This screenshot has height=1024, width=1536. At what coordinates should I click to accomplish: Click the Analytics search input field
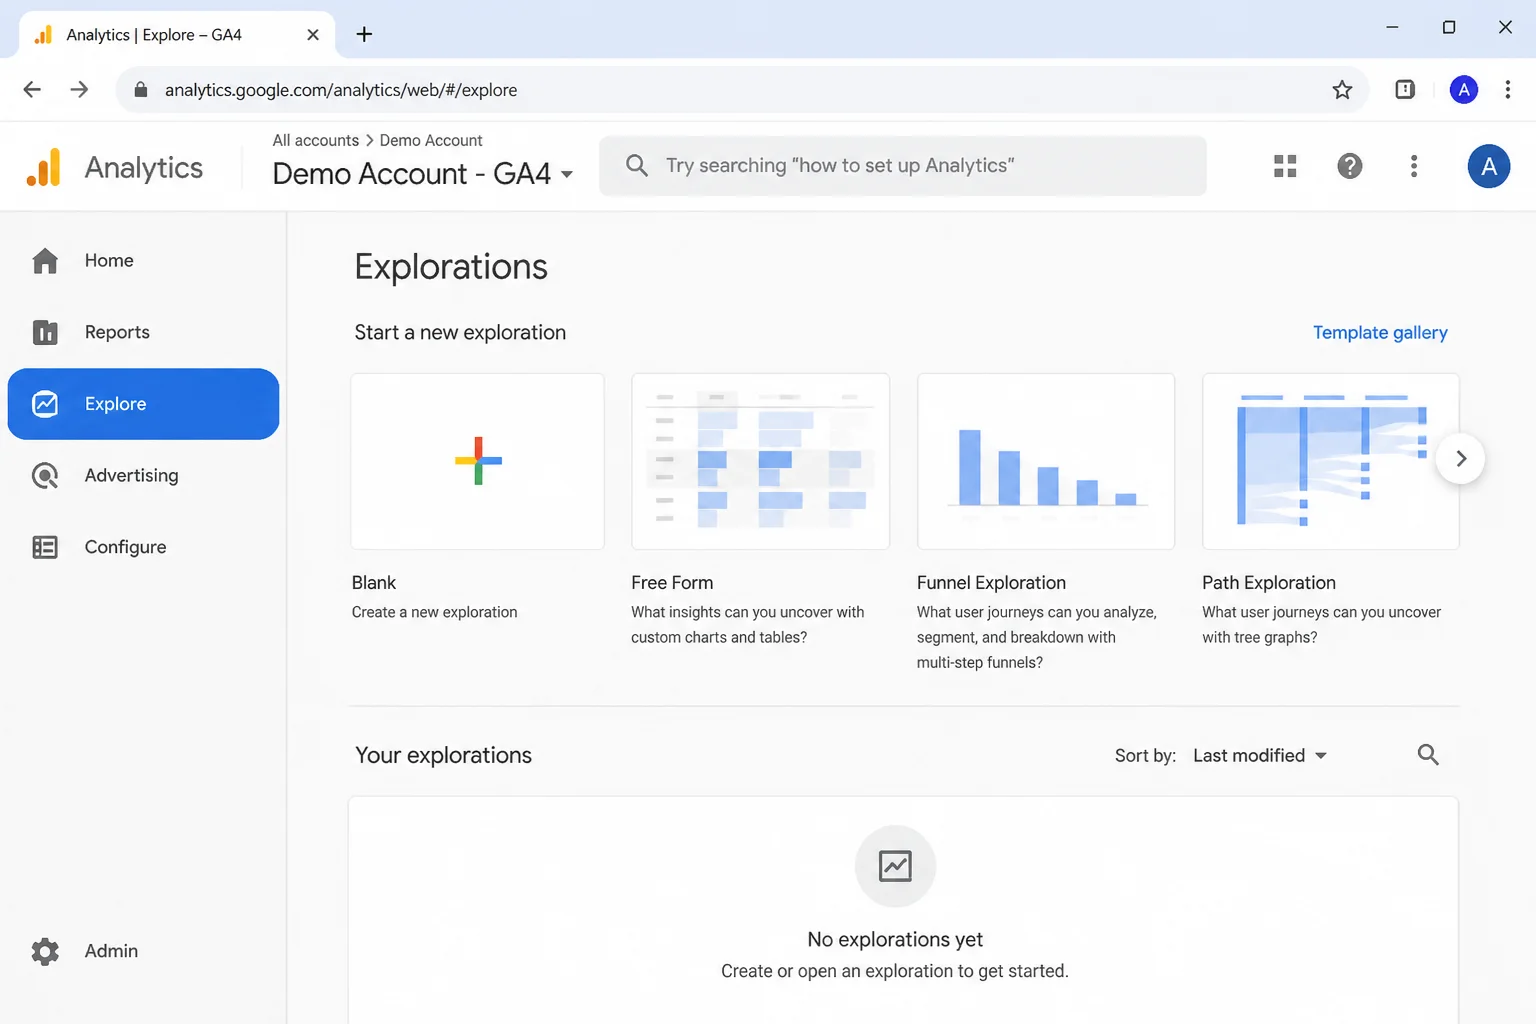903,166
